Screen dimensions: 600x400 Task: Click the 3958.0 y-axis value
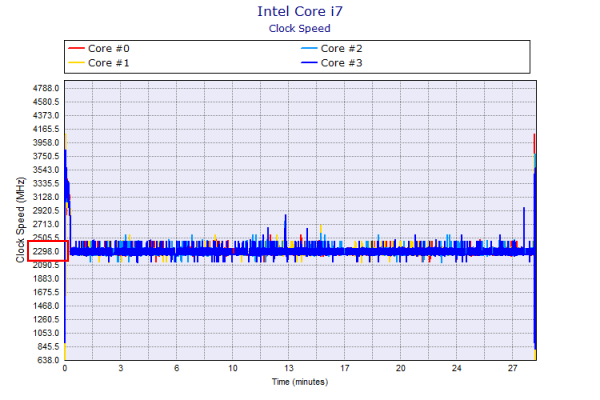pos(46,143)
